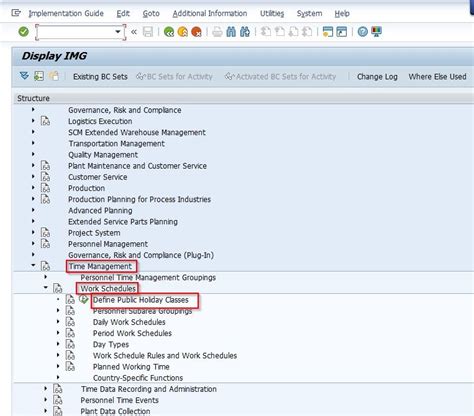The height and width of the screenshot is (416, 474).
Task: Expand the Quality Management node
Action: (33, 154)
